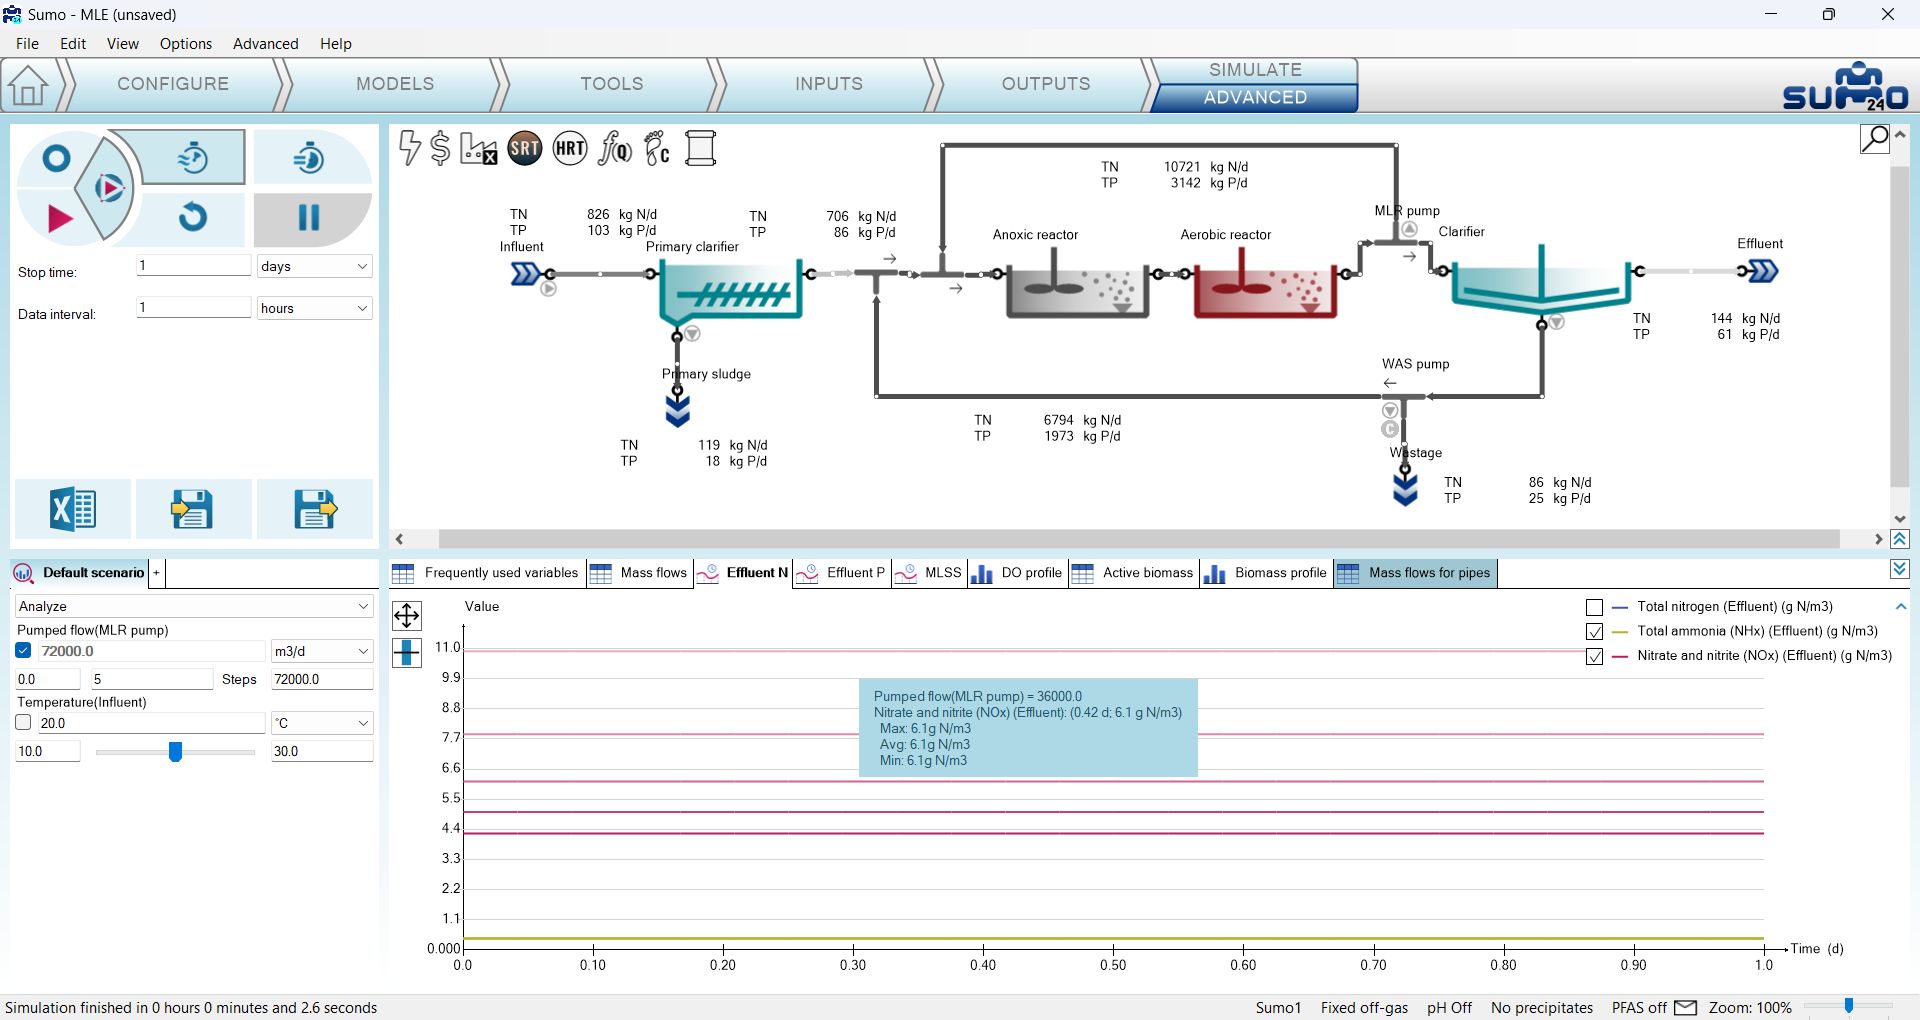Uncheck Total ammonia (NHx) legend checkbox

pyautogui.click(x=1595, y=632)
